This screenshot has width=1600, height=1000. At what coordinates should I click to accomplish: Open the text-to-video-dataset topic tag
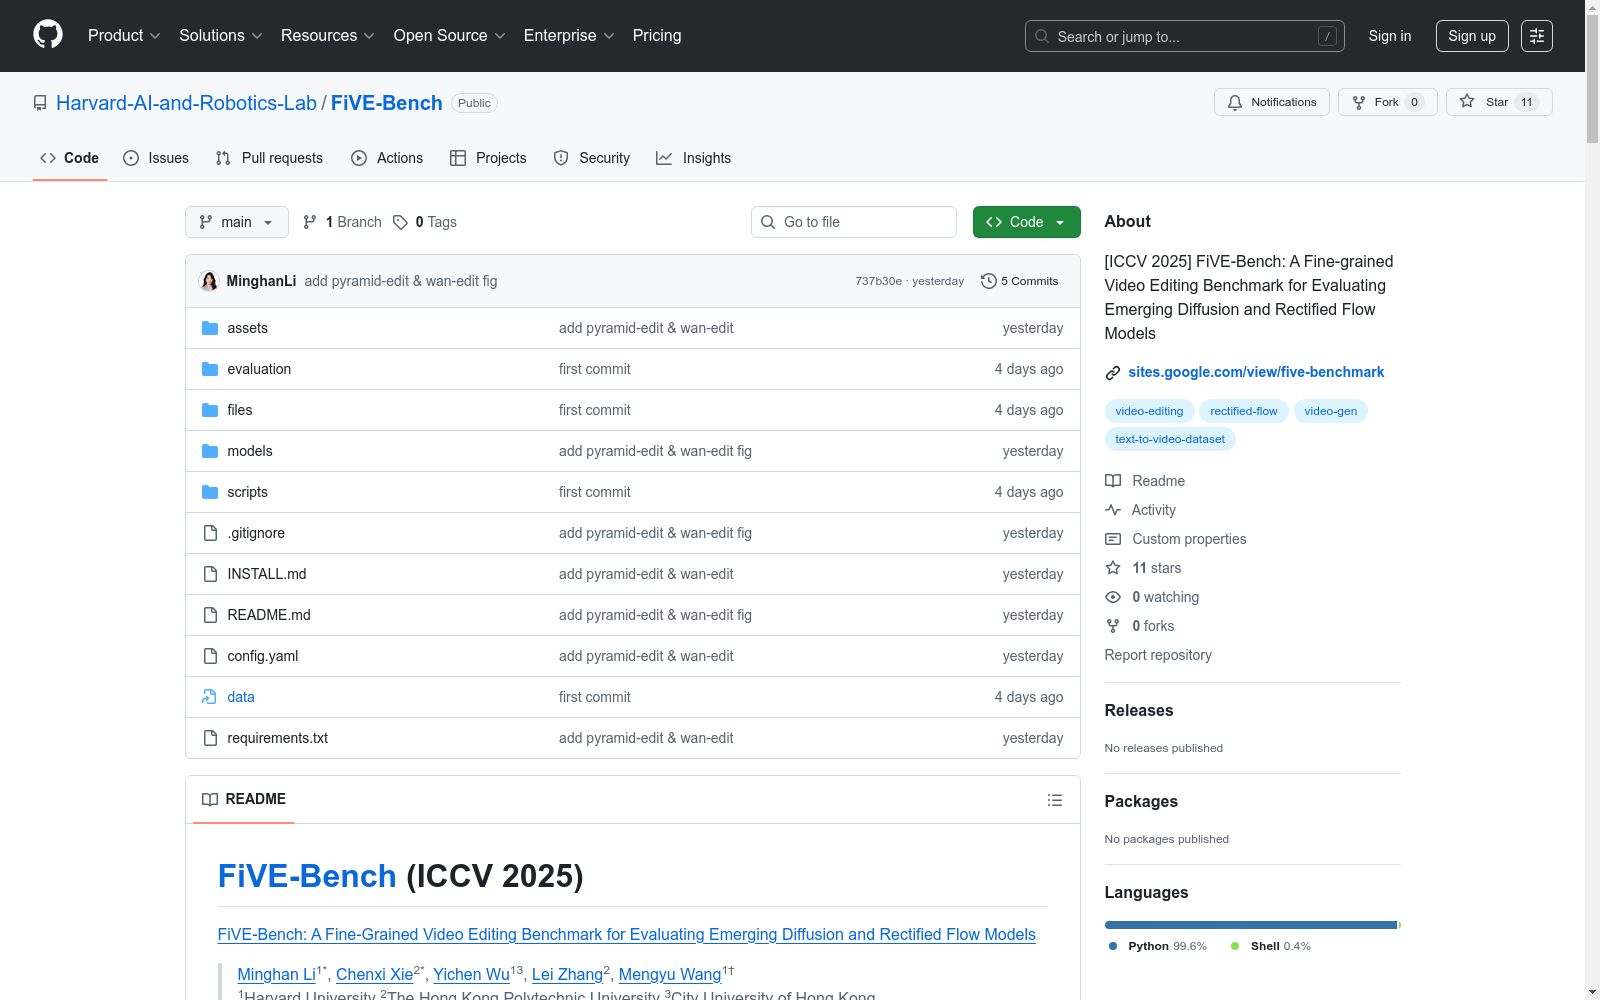click(x=1170, y=439)
